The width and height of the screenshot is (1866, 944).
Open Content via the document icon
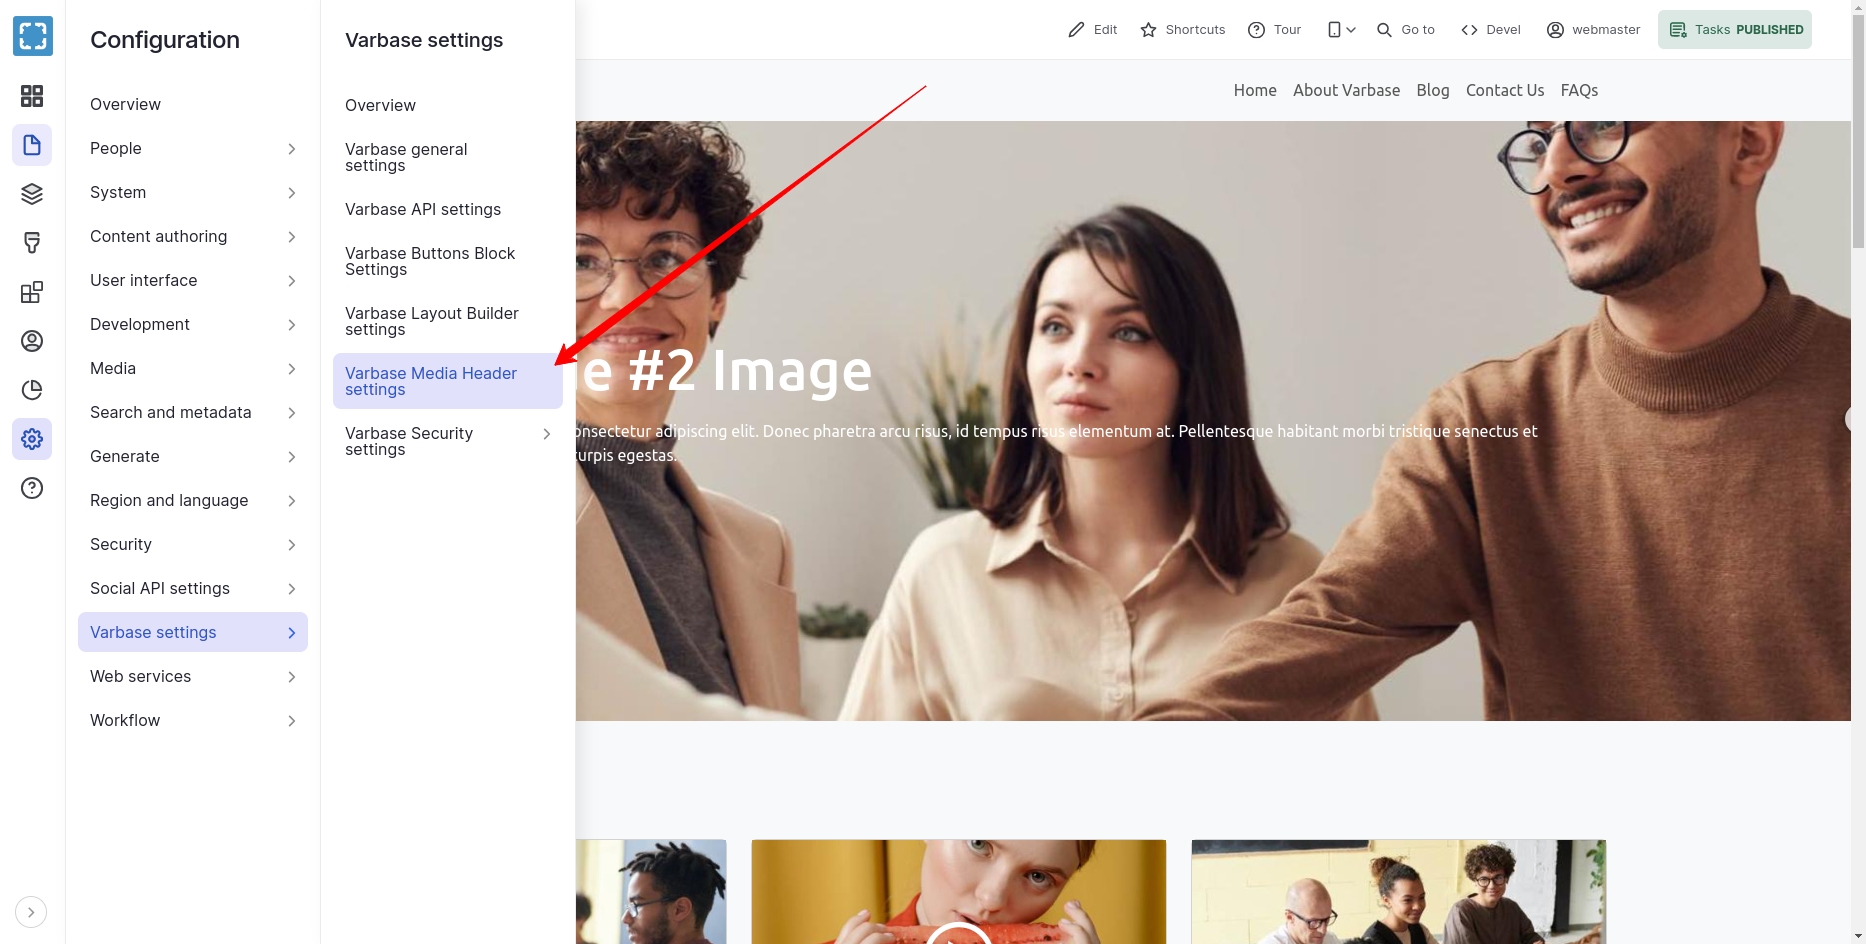click(32, 145)
